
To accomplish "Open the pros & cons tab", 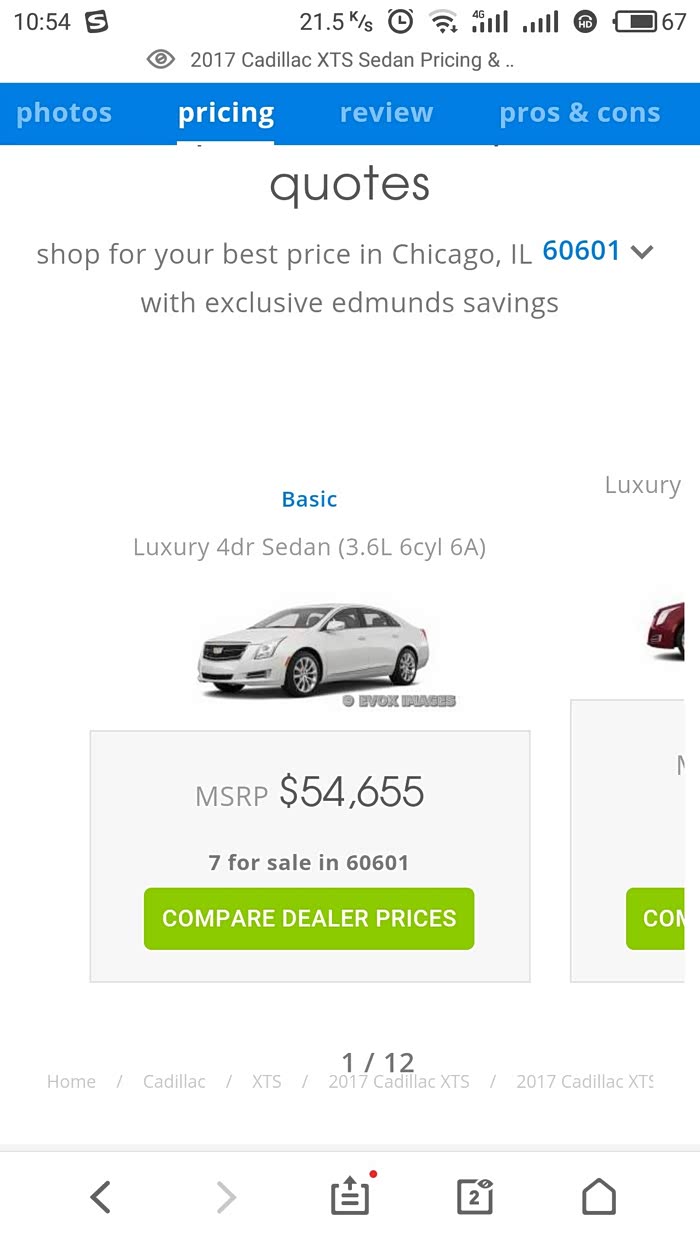I will point(579,113).
